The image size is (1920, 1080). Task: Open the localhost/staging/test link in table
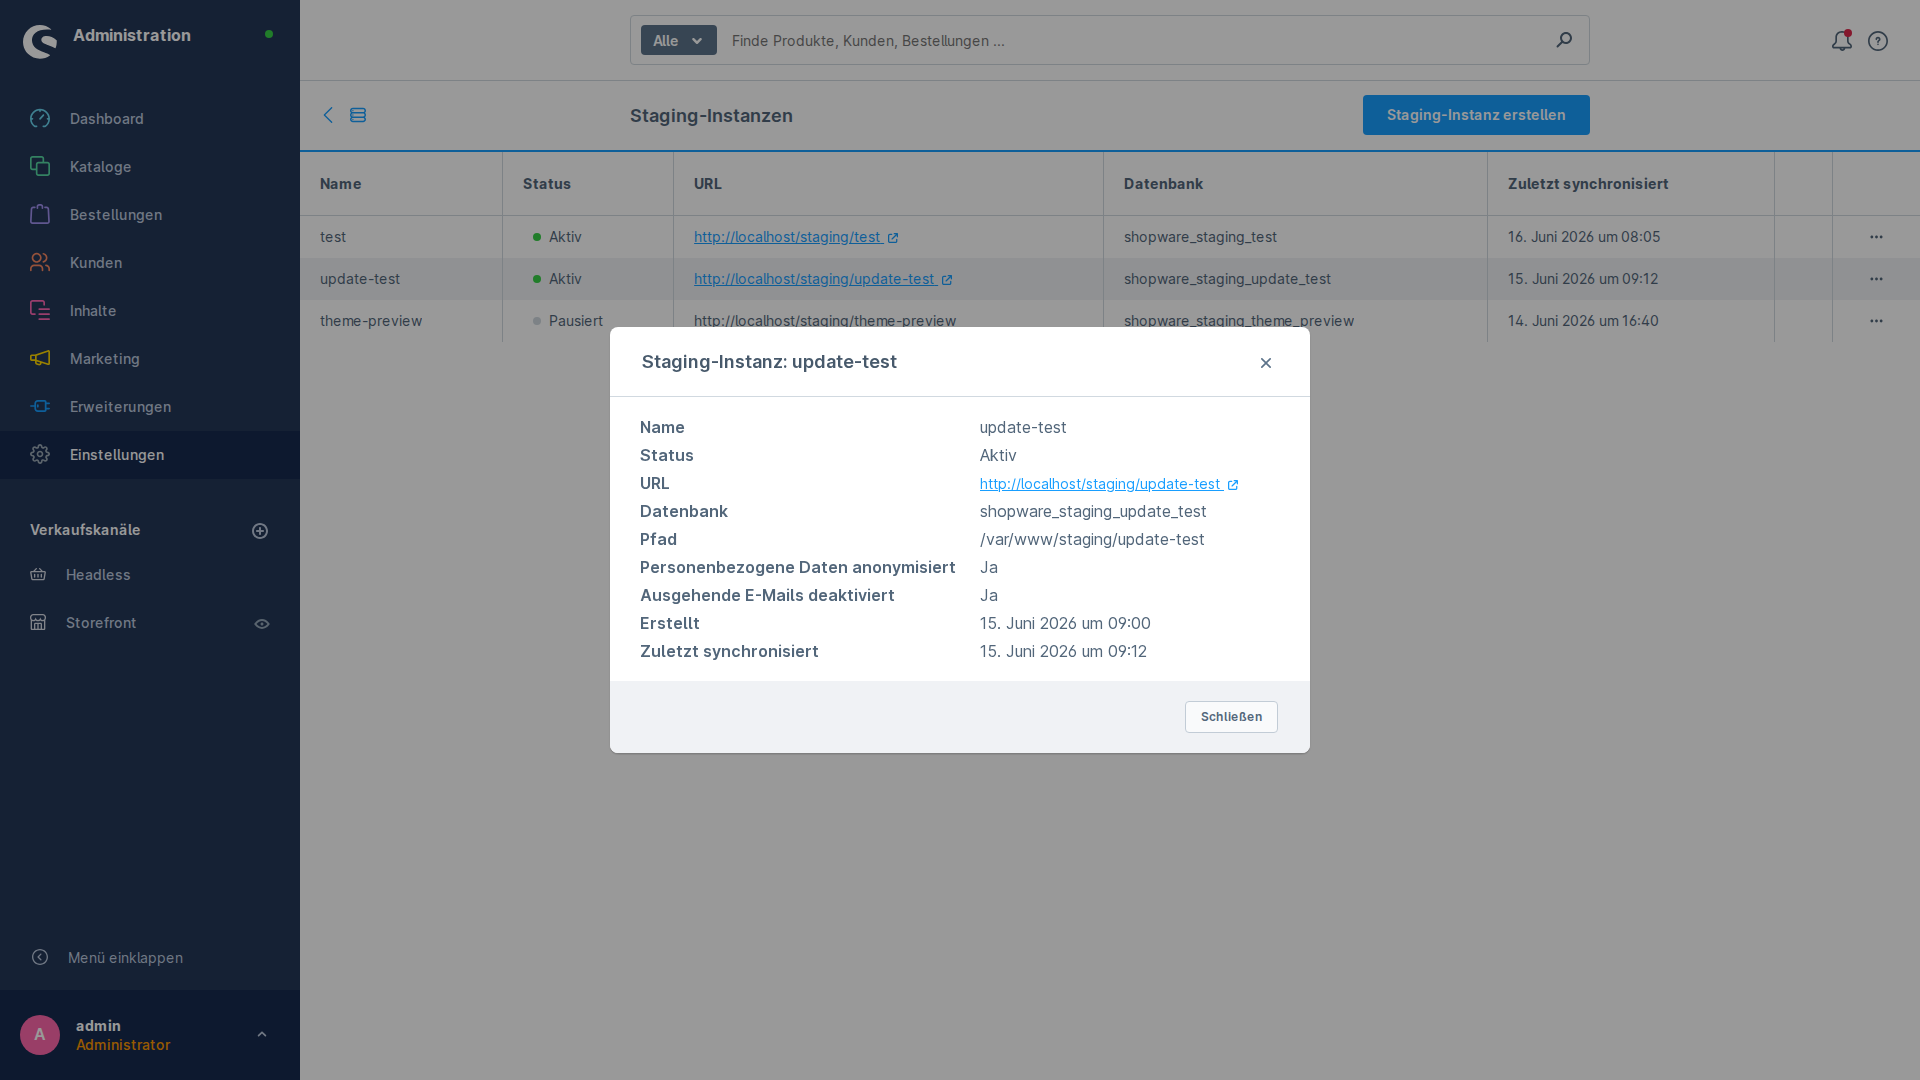click(x=796, y=237)
